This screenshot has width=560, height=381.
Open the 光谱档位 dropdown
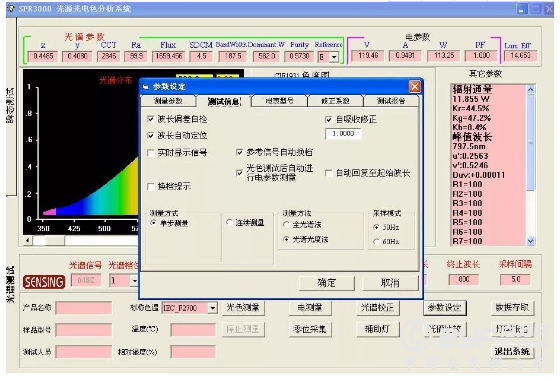pyautogui.click(x=134, y=281)
